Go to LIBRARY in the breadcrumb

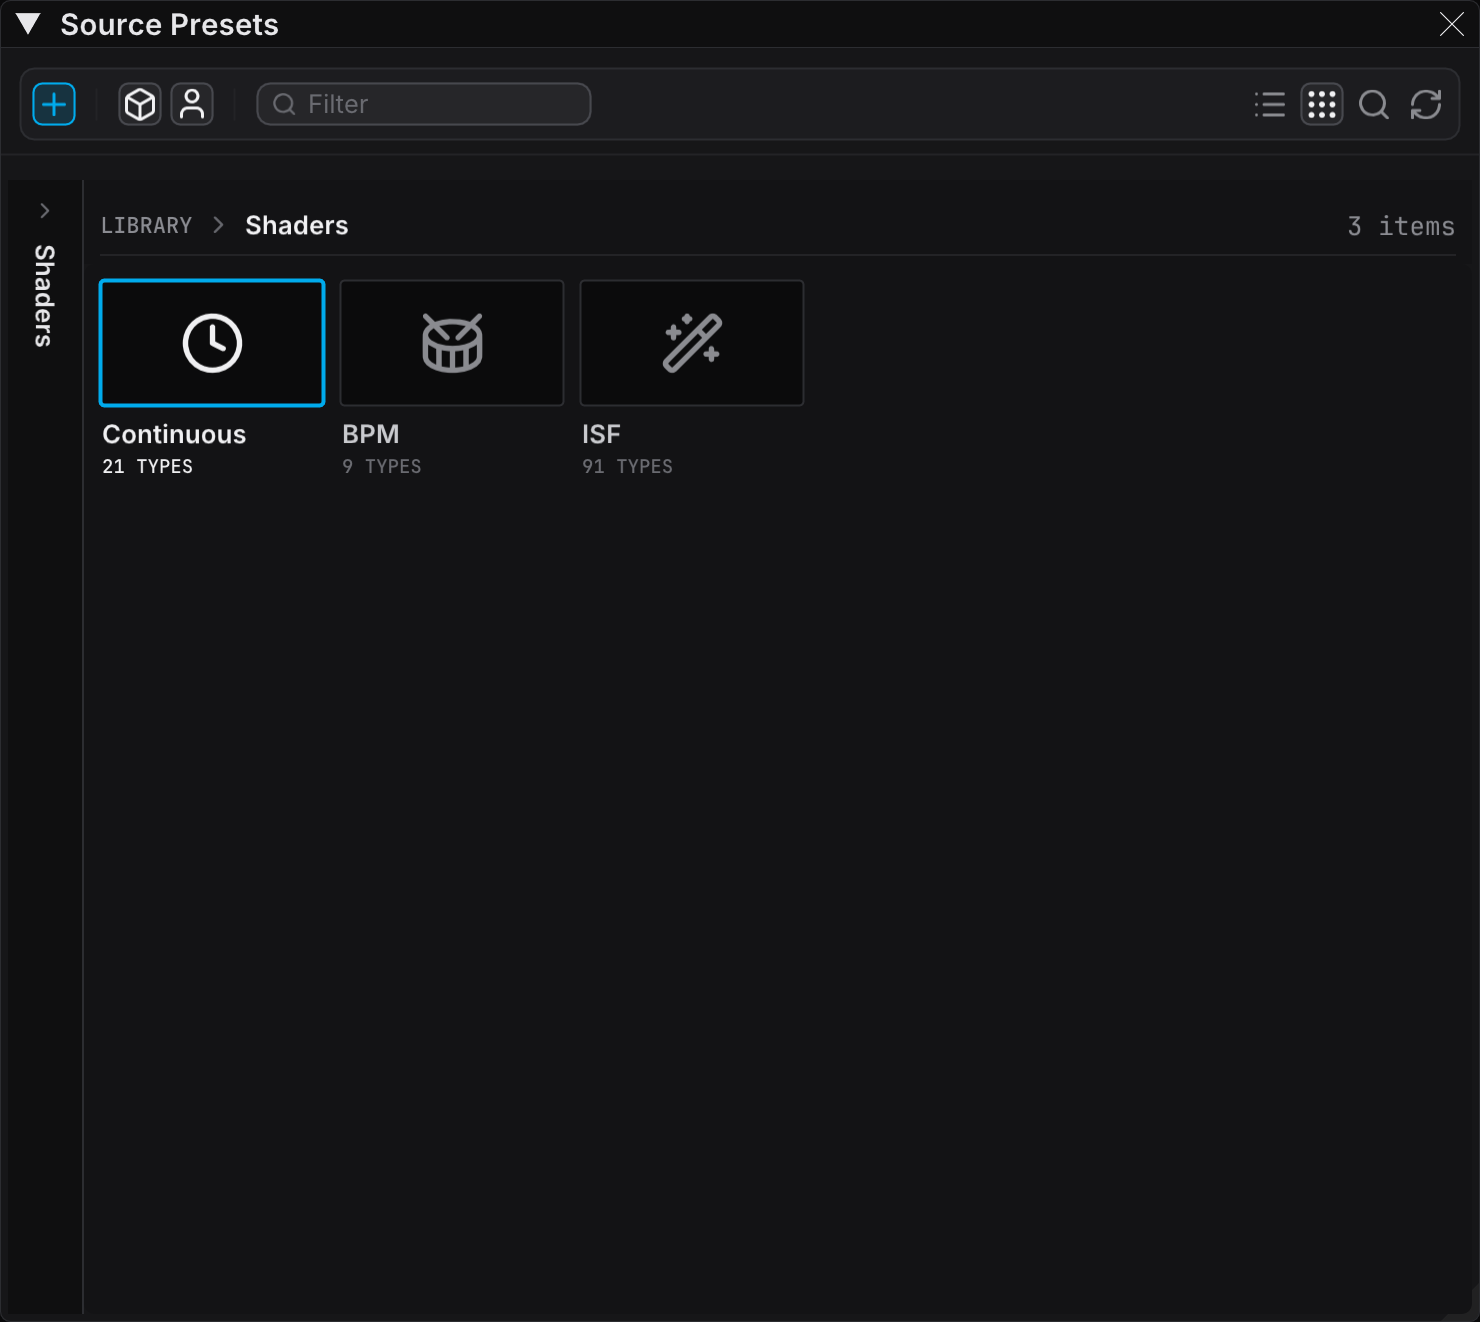(x=146, y=226)
